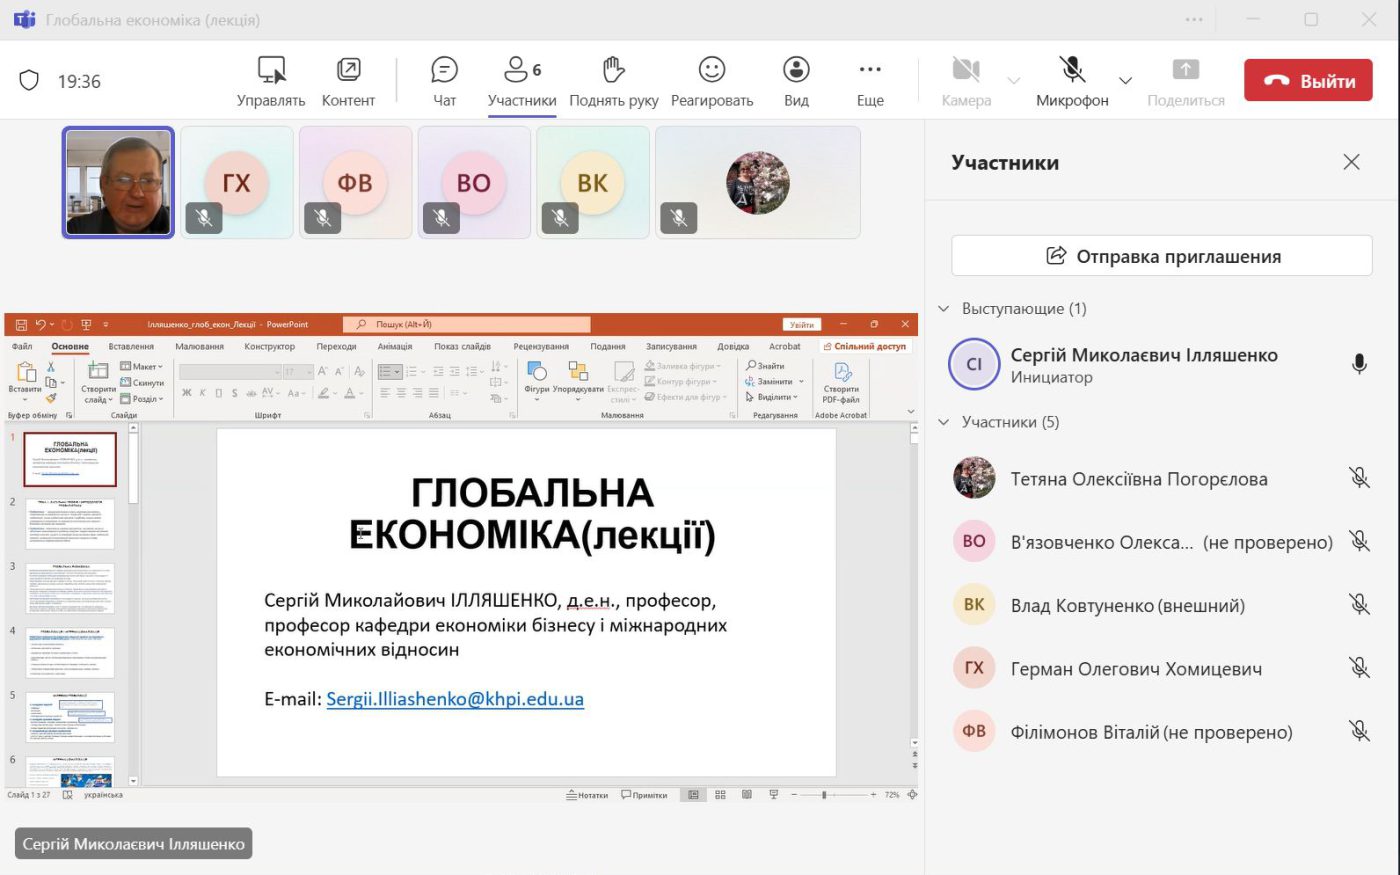Click the Отправка приглашения button

[1161, 255]
